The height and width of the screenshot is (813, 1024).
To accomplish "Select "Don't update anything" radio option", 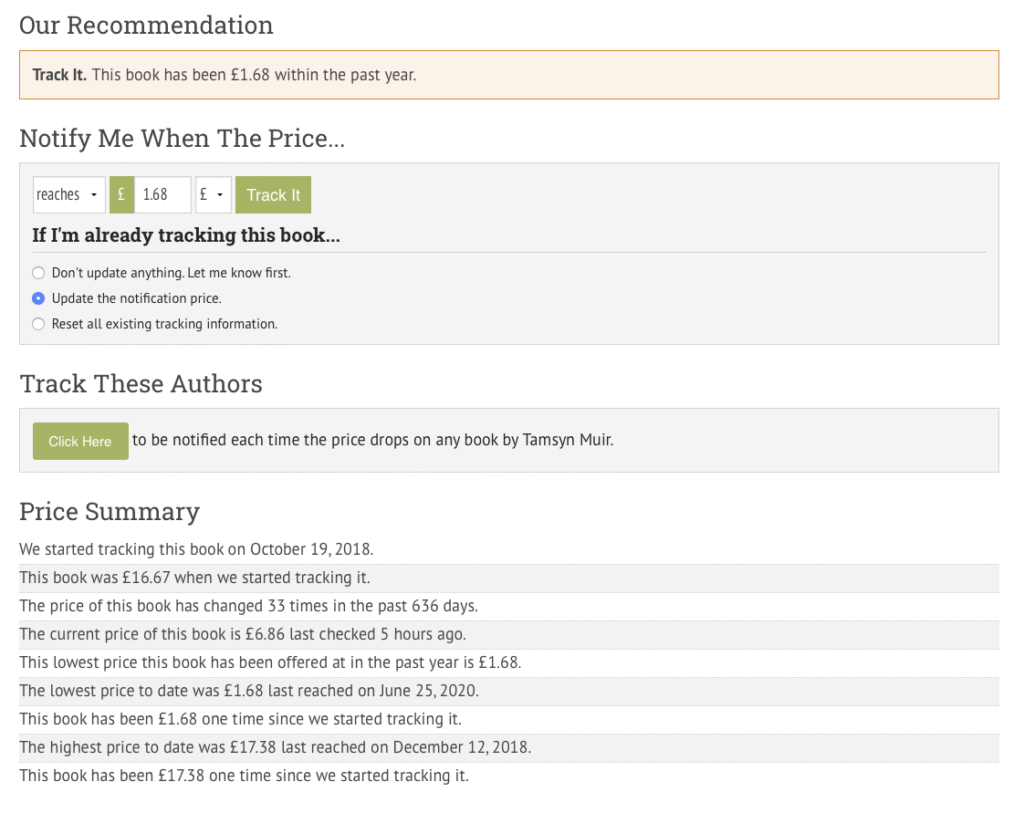I will click(x=39, y=272).
